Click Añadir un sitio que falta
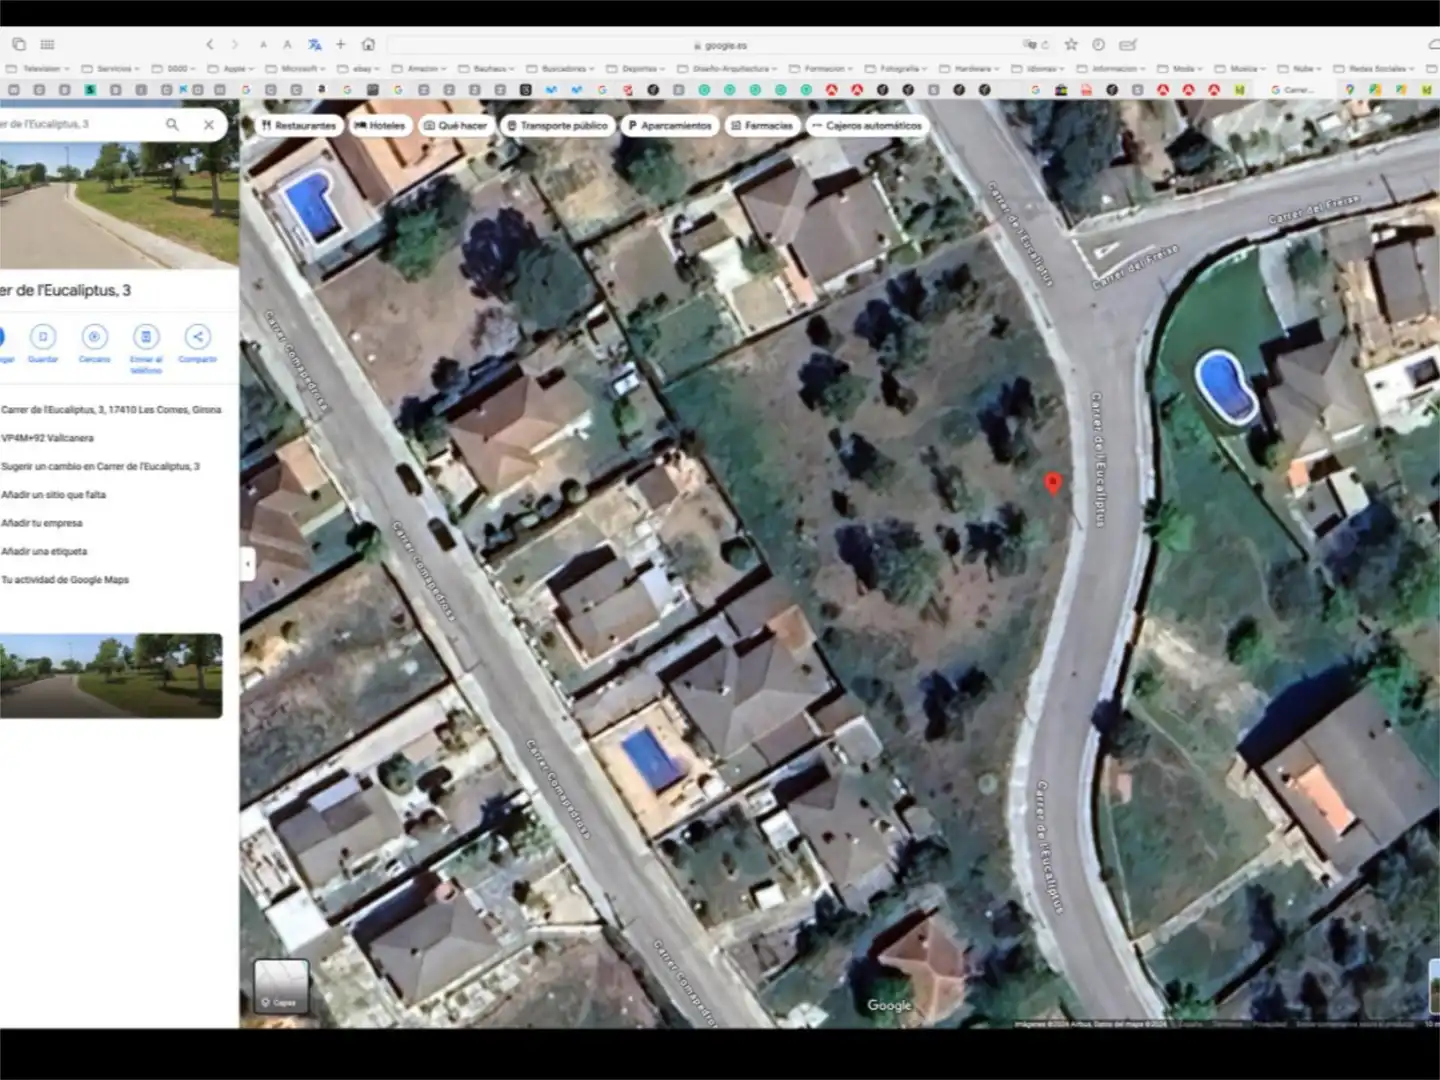Viewport: 1440px width, 1080px height. click(x=53, y=495)
